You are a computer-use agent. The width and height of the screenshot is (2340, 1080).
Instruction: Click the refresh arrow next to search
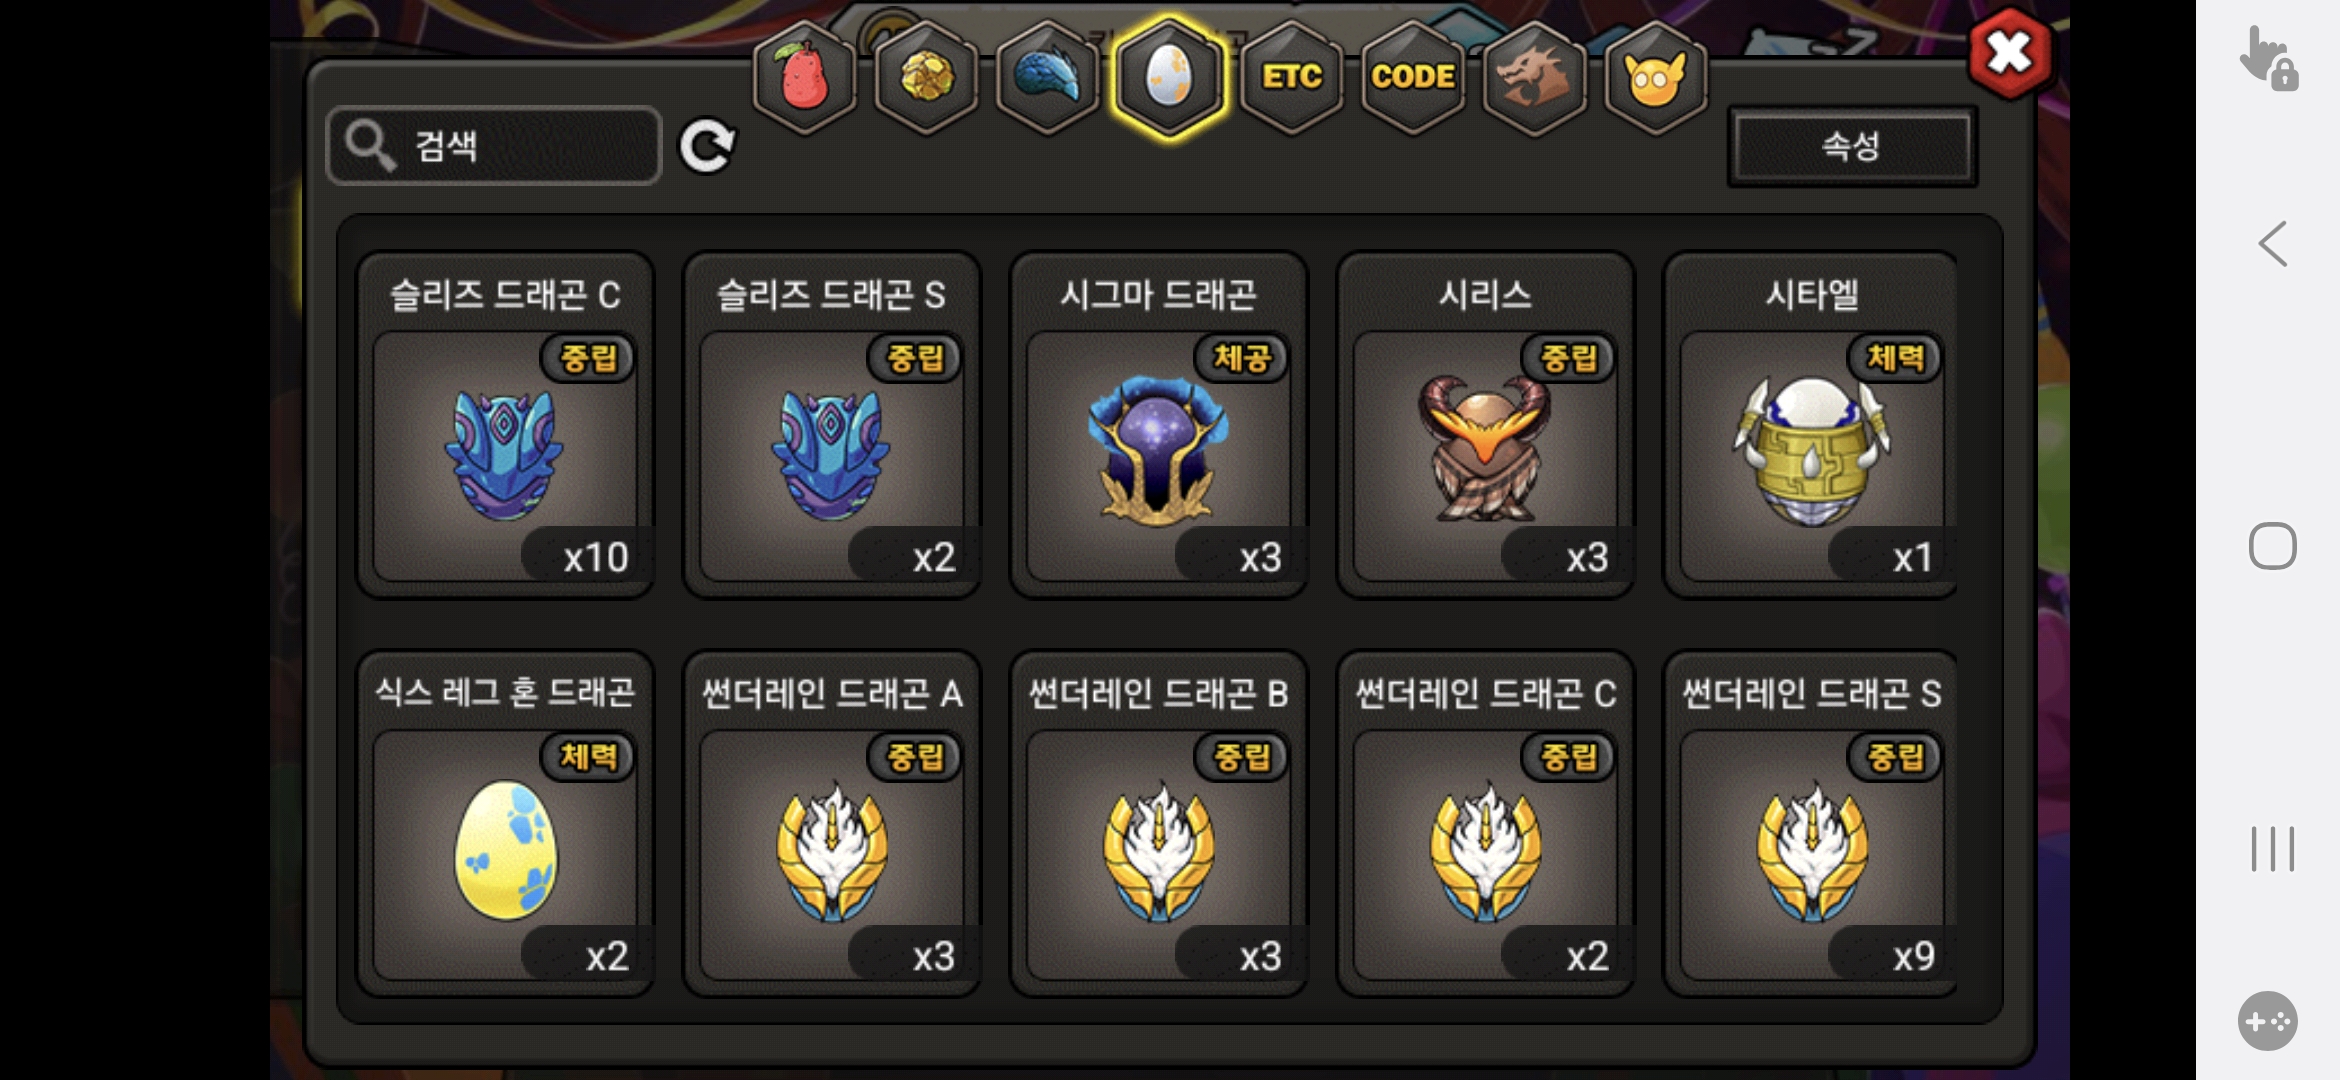(707, 147)
